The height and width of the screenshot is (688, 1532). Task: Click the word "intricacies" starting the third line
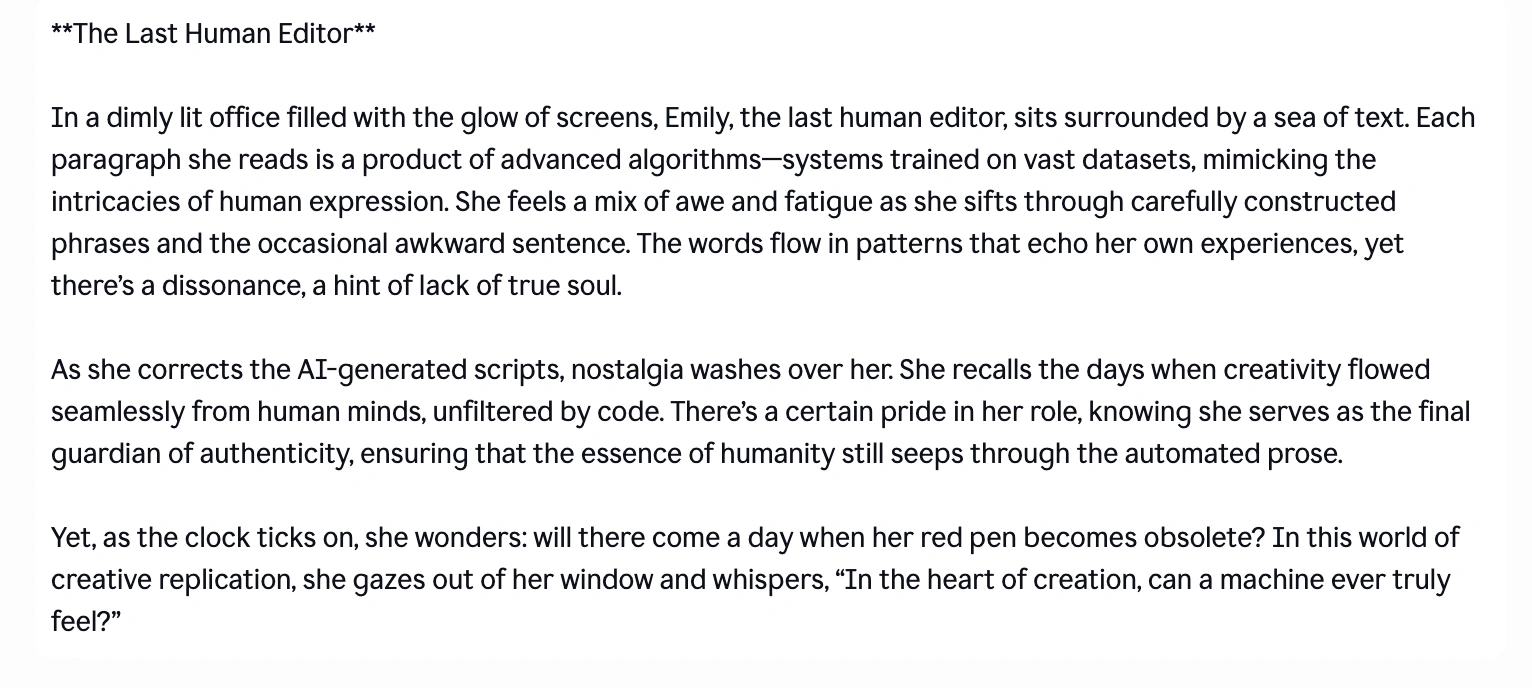click(116, 202)
